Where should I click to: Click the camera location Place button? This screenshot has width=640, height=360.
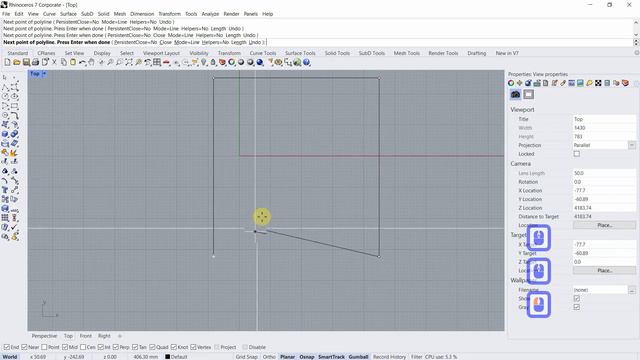604,225
